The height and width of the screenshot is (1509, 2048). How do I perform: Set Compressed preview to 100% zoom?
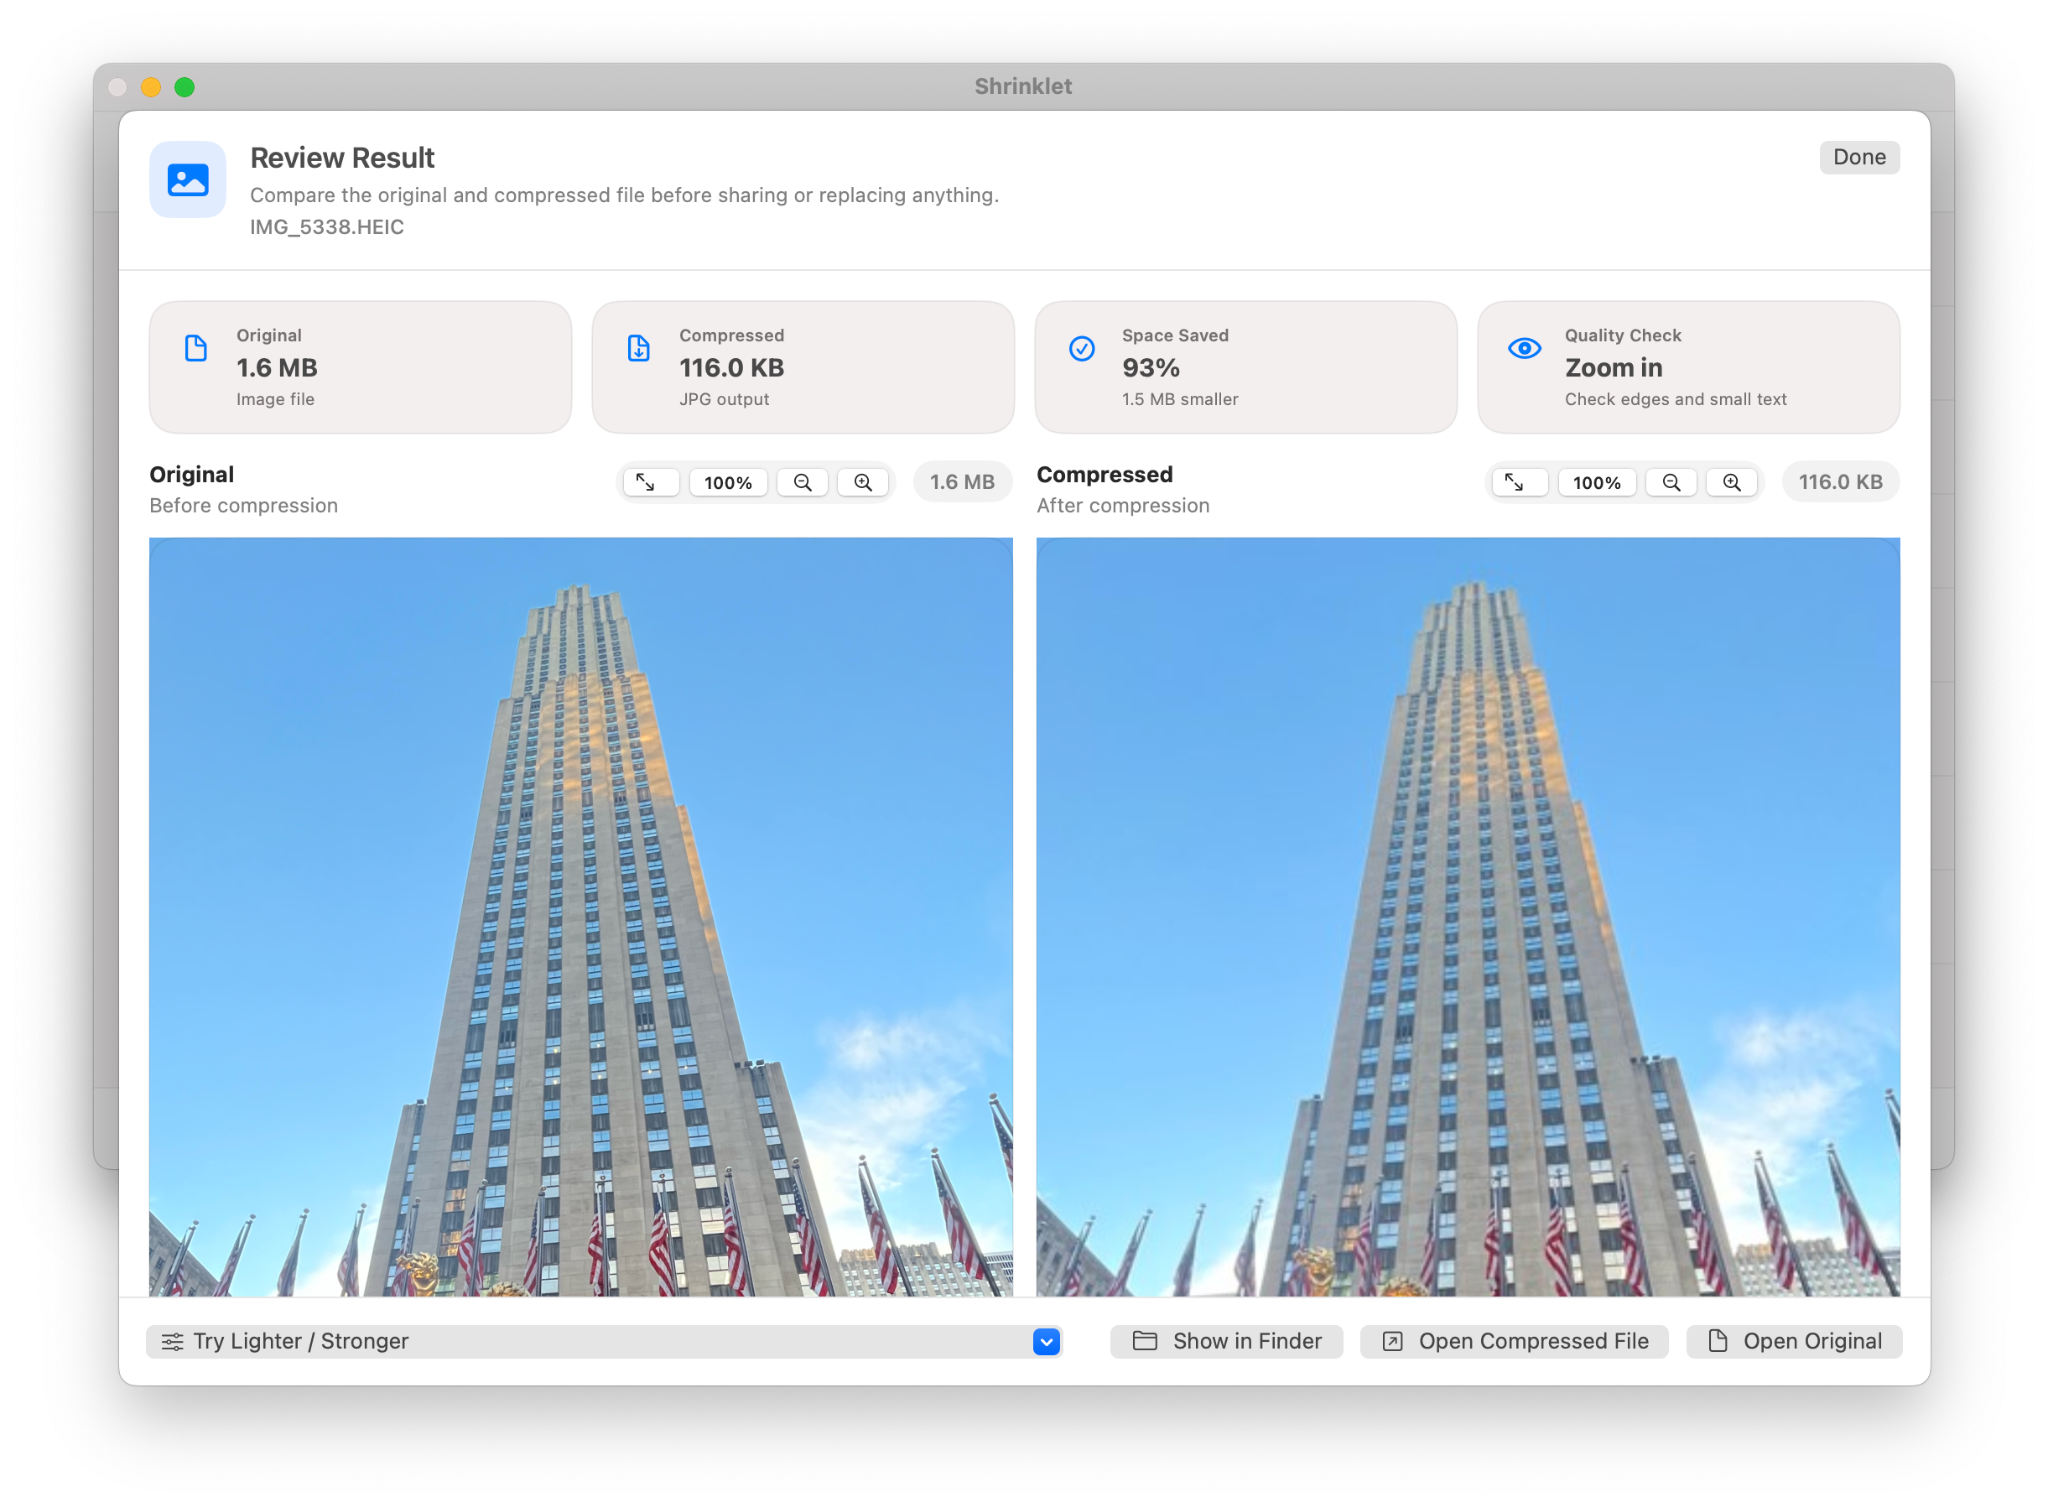[x=1597, y=483]
